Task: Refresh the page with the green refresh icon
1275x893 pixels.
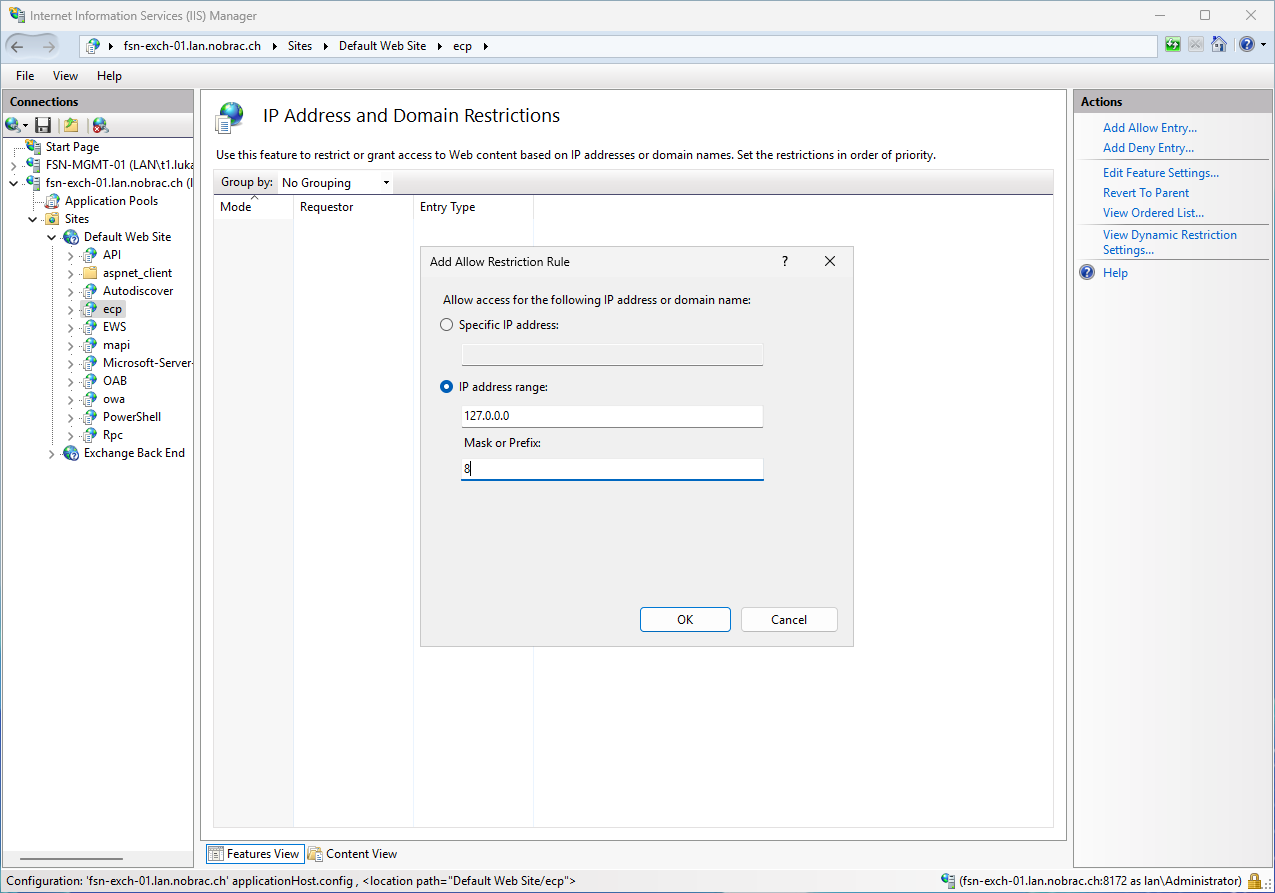Action: coord(1173,45)
